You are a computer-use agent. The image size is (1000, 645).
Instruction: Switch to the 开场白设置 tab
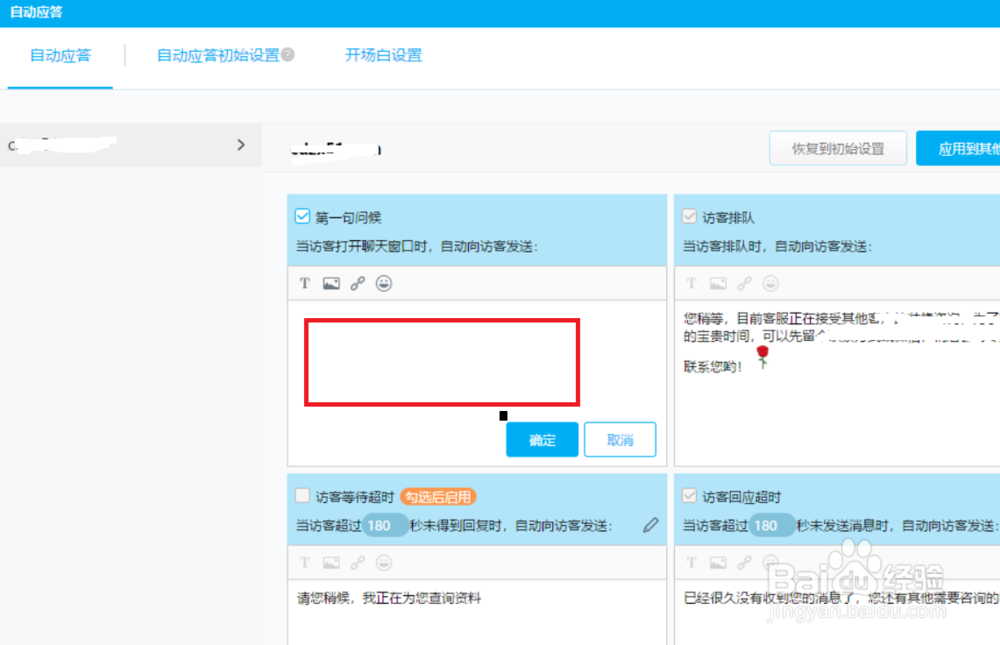coord(382,55)
